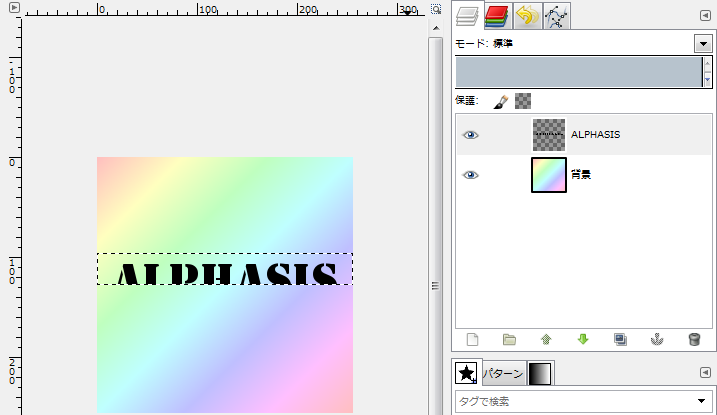This screenshot has height=415, width=717.
Task: Create a new layer
Action: 472,340
